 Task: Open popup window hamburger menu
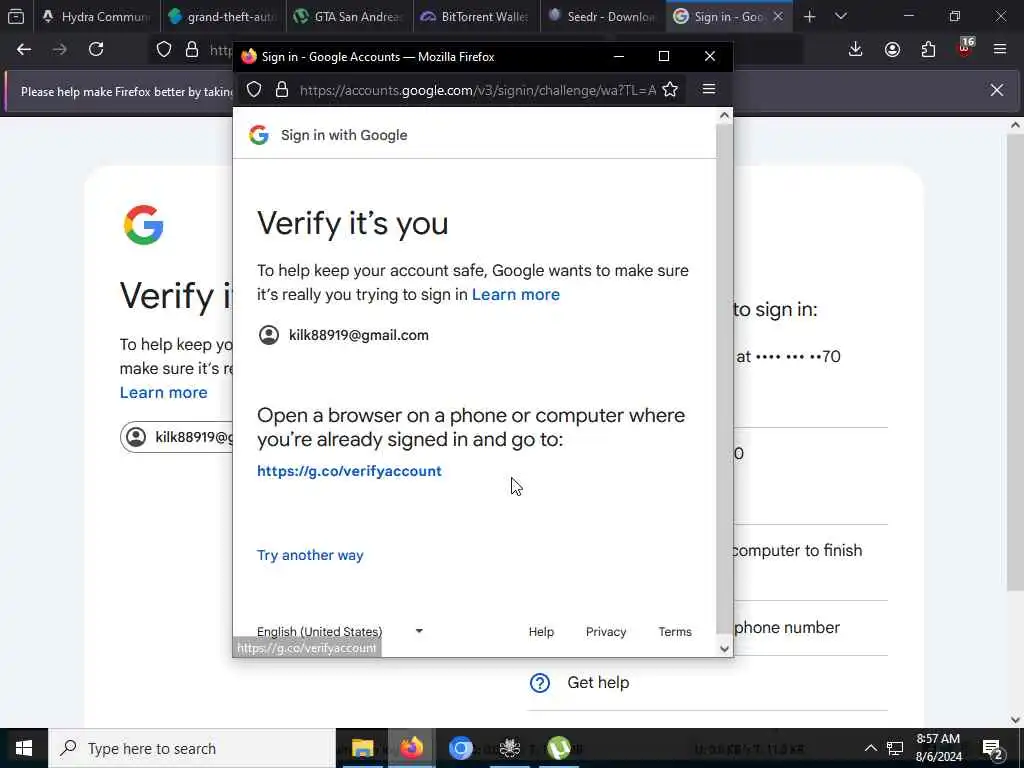709,89
